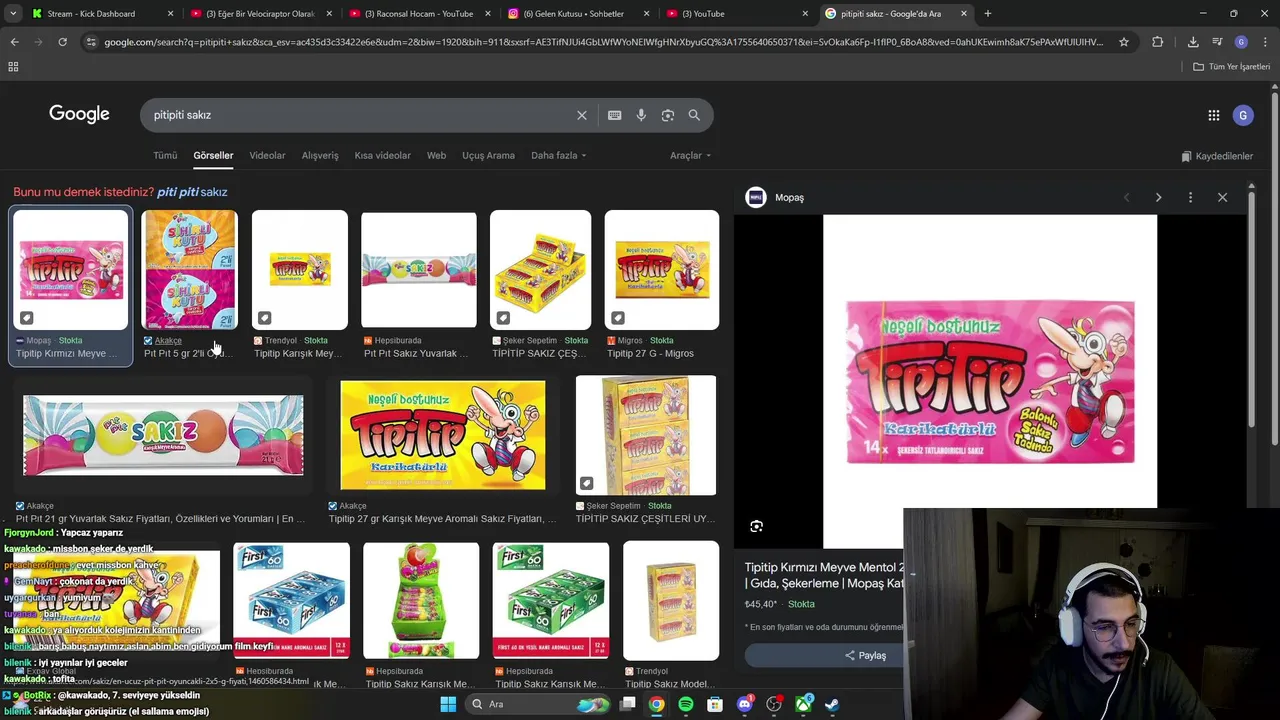Open preview panel more options menu
Image resolution: width=1280 pixels, height=720 pixels.
[1190, 197]
